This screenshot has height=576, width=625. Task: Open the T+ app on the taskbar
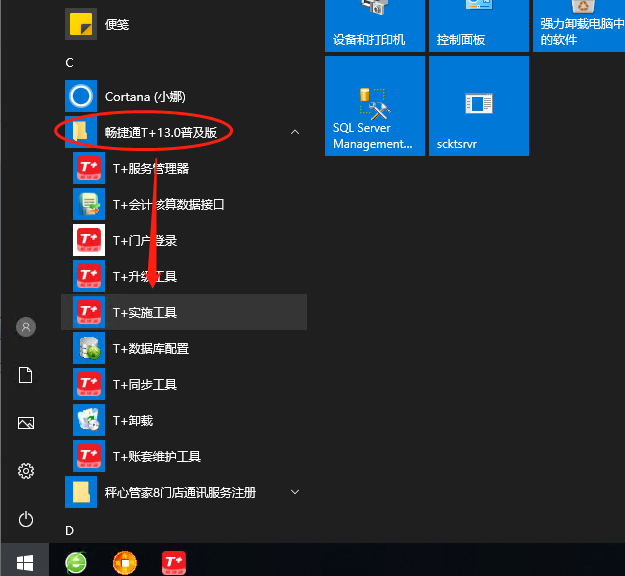[x=174, y=563]
